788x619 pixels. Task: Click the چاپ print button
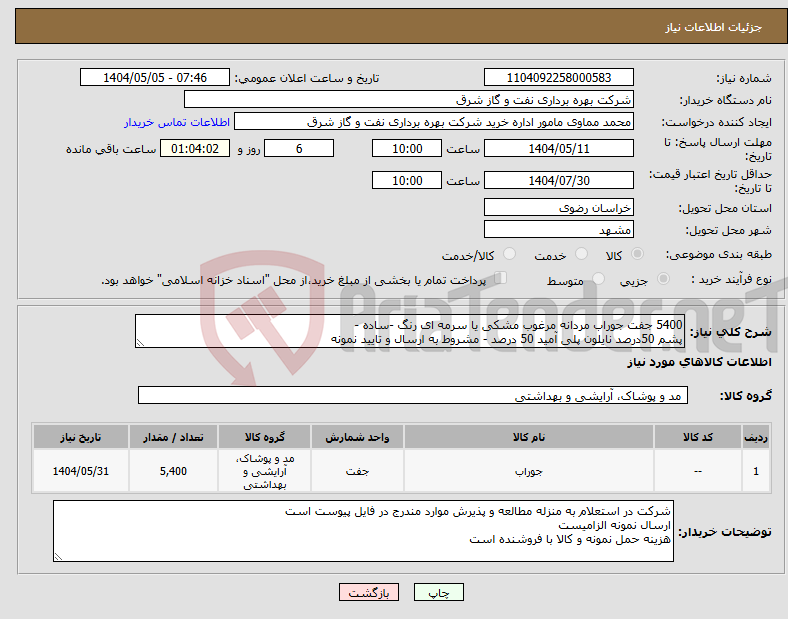(x=439, y=592)
